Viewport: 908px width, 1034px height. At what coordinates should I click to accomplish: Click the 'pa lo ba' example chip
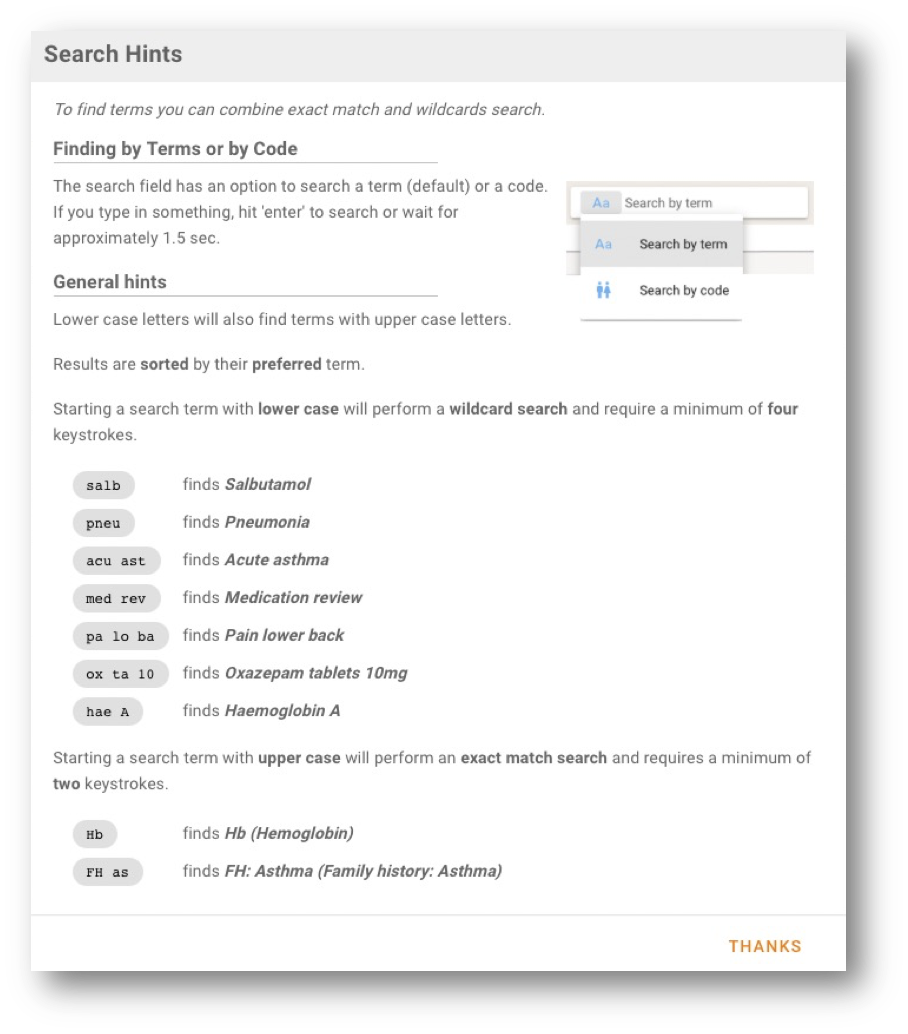click(x=120, y=636)
